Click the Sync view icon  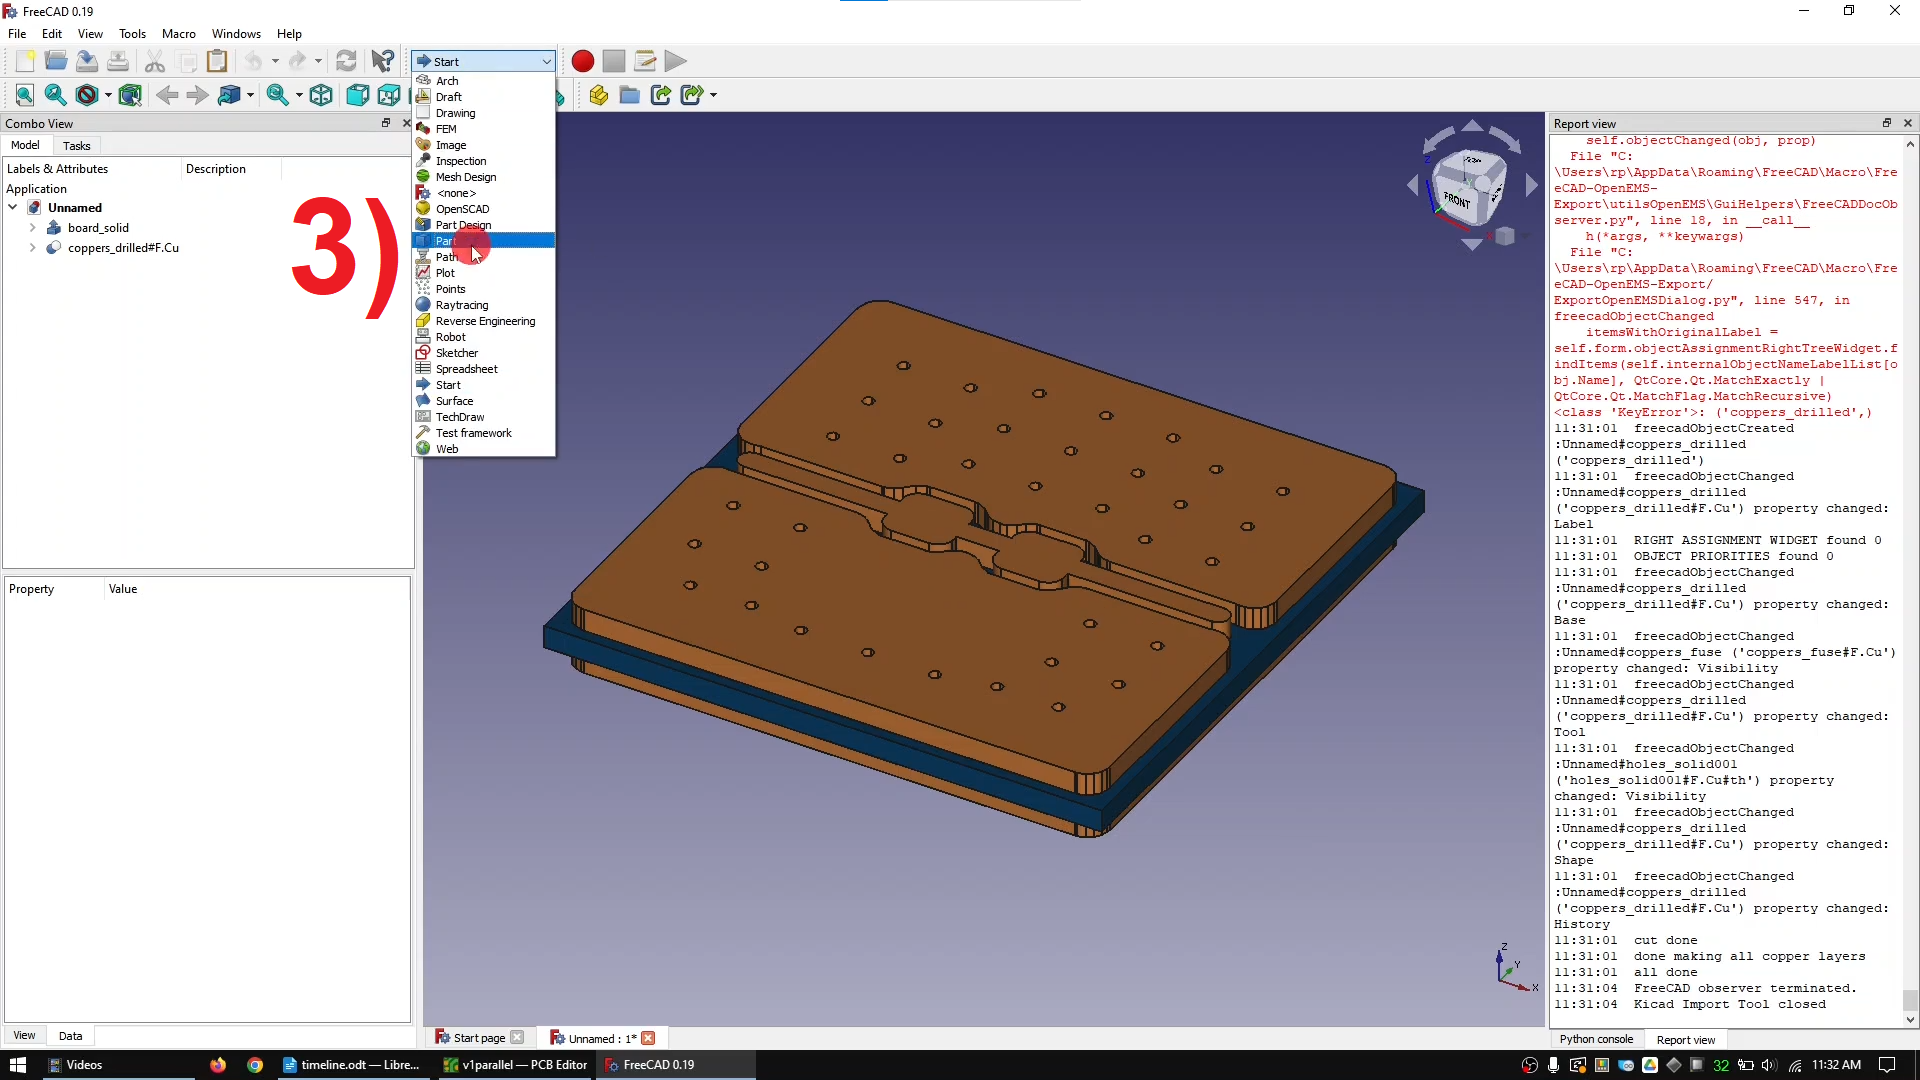tap(277, 95)
